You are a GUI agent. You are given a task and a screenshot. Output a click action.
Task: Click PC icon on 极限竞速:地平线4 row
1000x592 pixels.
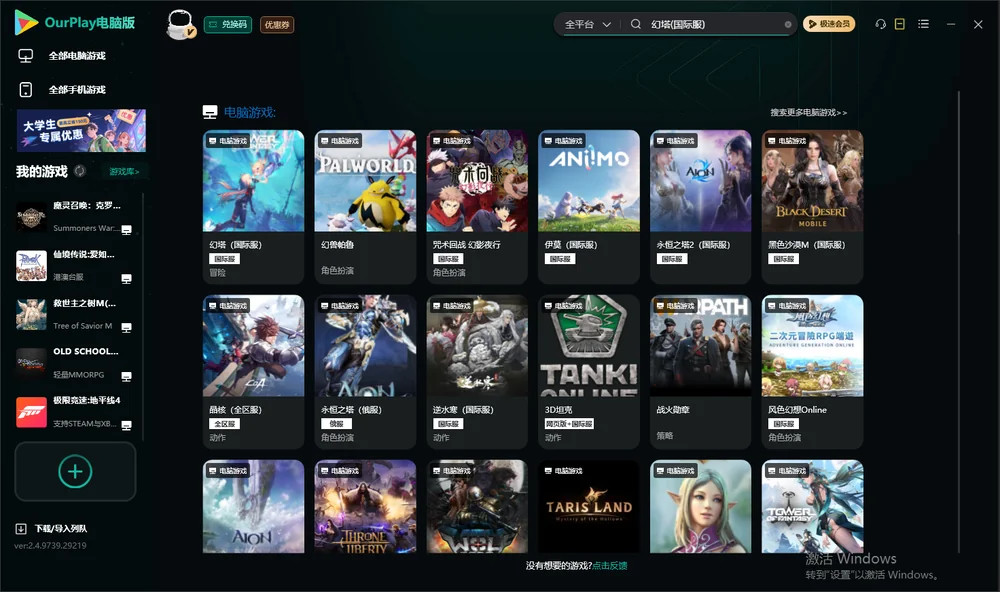tap(126, 426)
